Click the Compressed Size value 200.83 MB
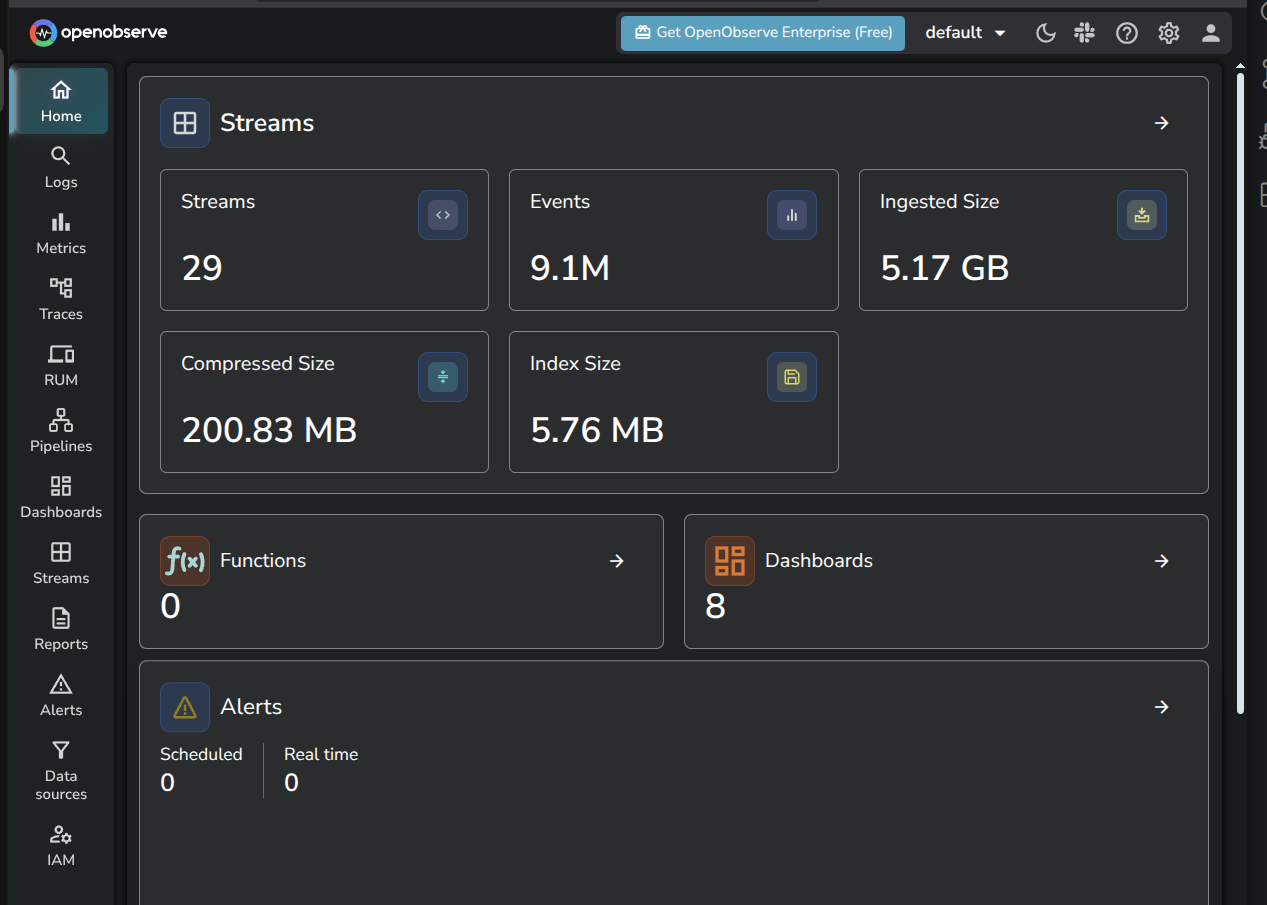Image resolution: width=1267 pixels, height=905 pixels. 269,430
